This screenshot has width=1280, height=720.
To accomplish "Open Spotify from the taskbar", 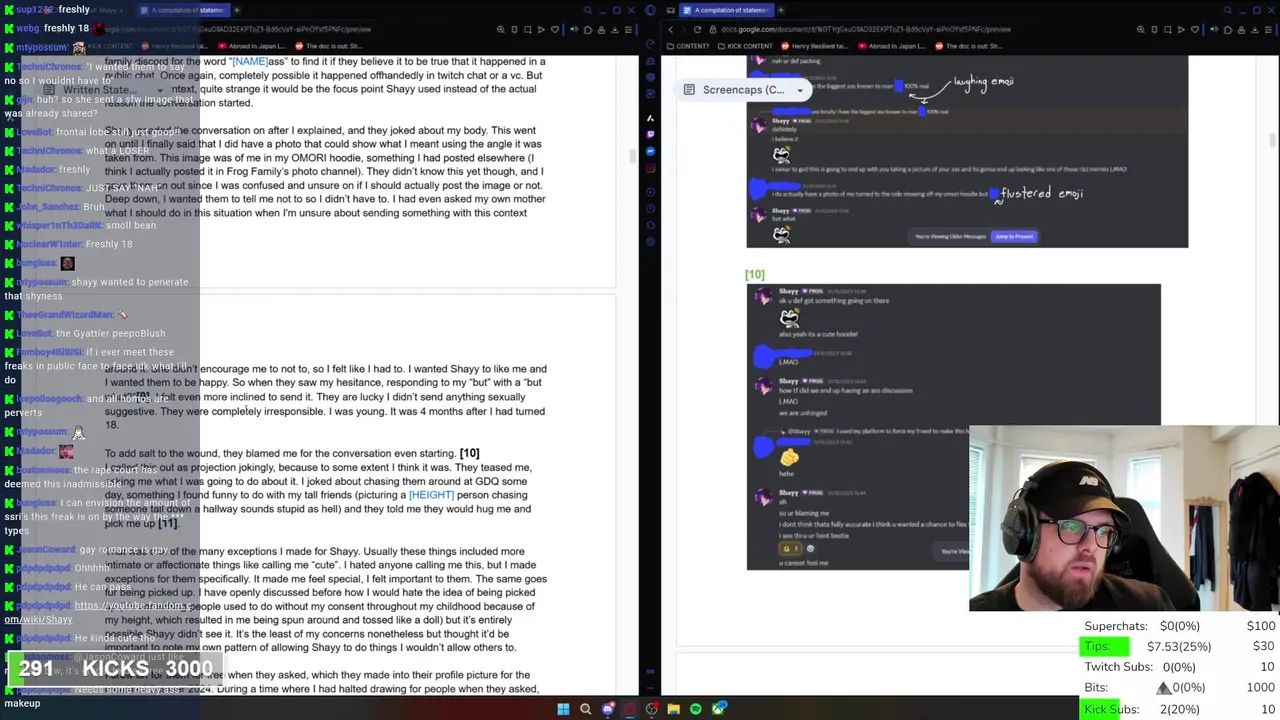I will (x=696, y=709).
